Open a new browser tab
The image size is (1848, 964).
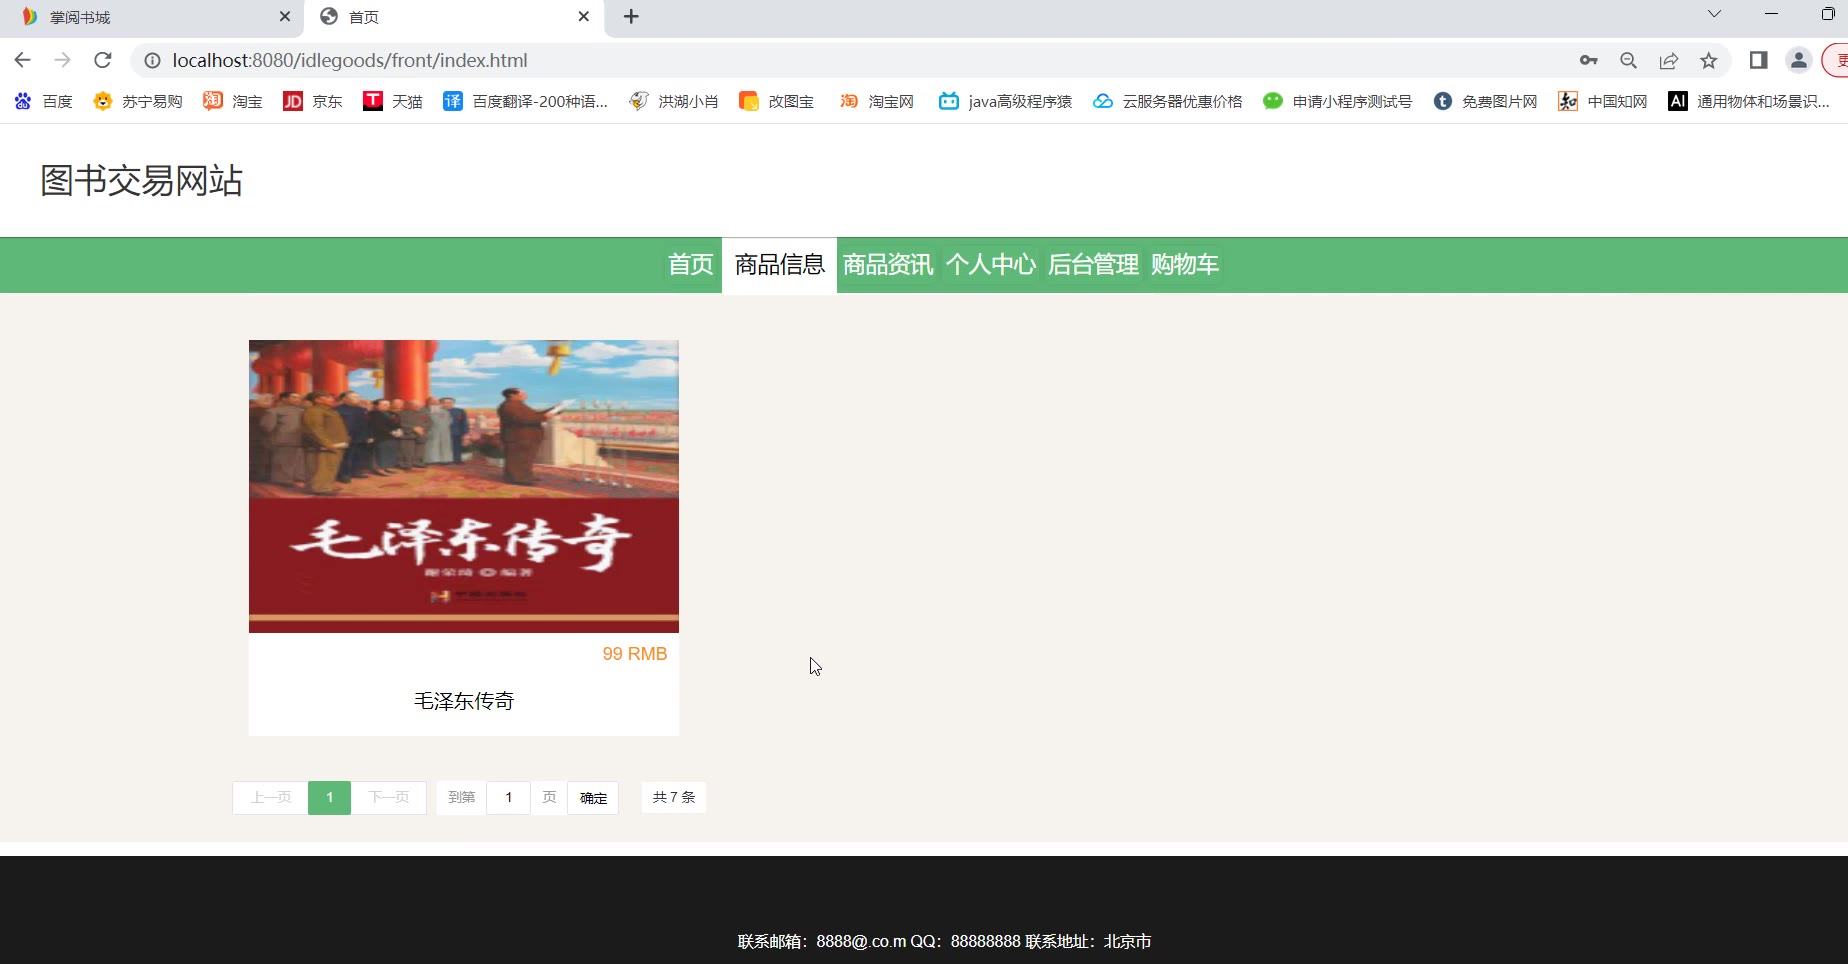pos(631,17)
